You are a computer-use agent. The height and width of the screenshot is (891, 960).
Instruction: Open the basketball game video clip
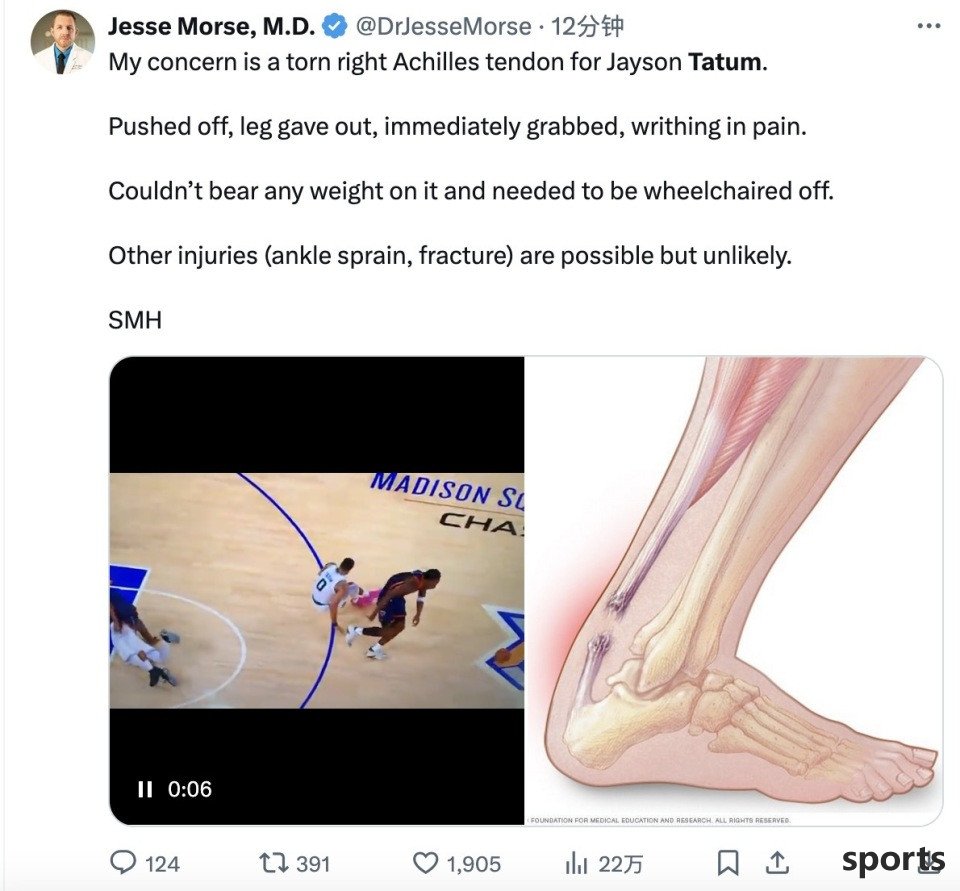(x=317, y=590)
